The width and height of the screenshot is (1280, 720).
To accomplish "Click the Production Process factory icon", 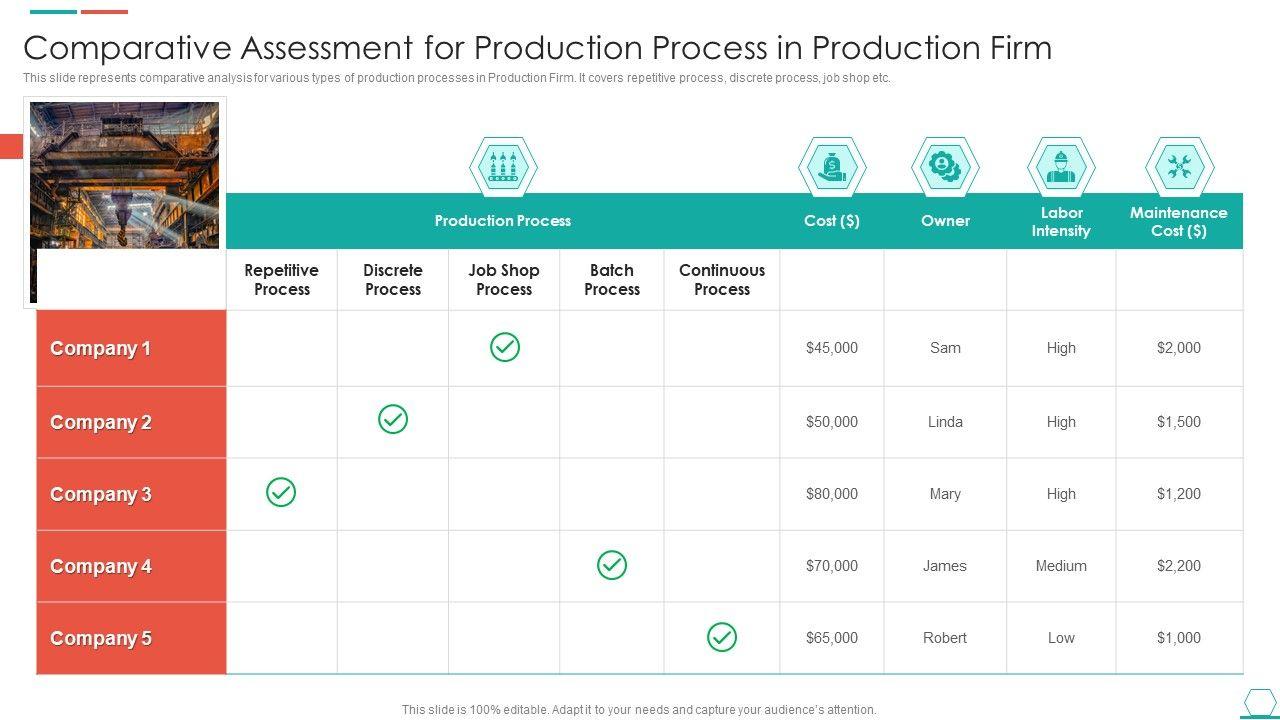I will 503,166.
